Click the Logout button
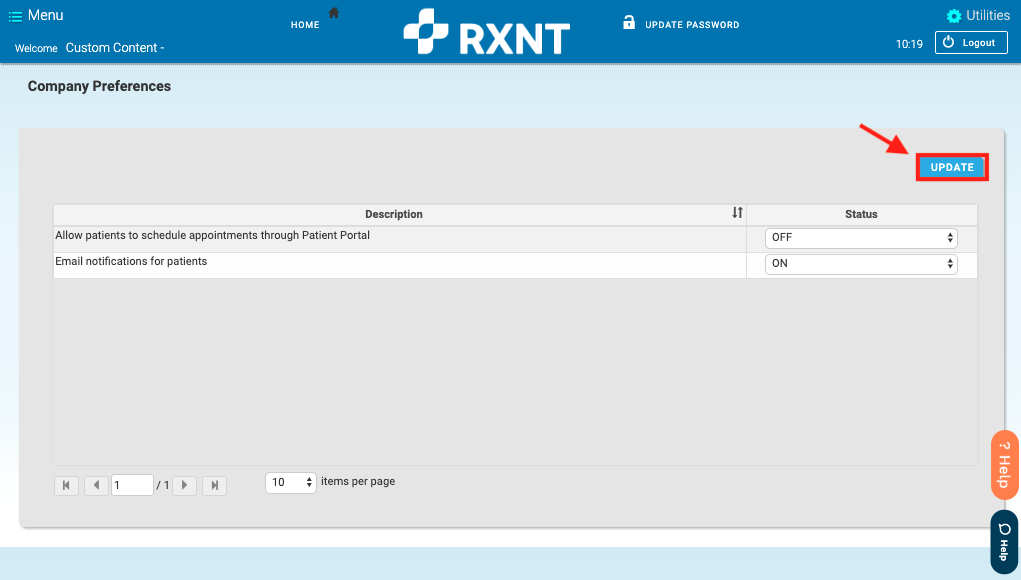1021x580 pixels. click(972, 43)
